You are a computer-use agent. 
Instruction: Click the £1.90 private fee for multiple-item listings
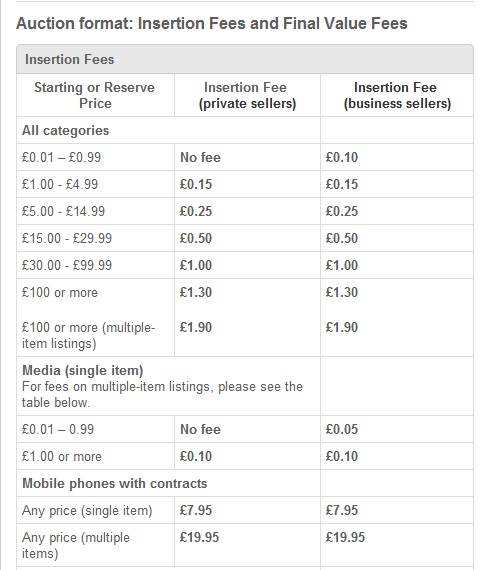point(196,327)
